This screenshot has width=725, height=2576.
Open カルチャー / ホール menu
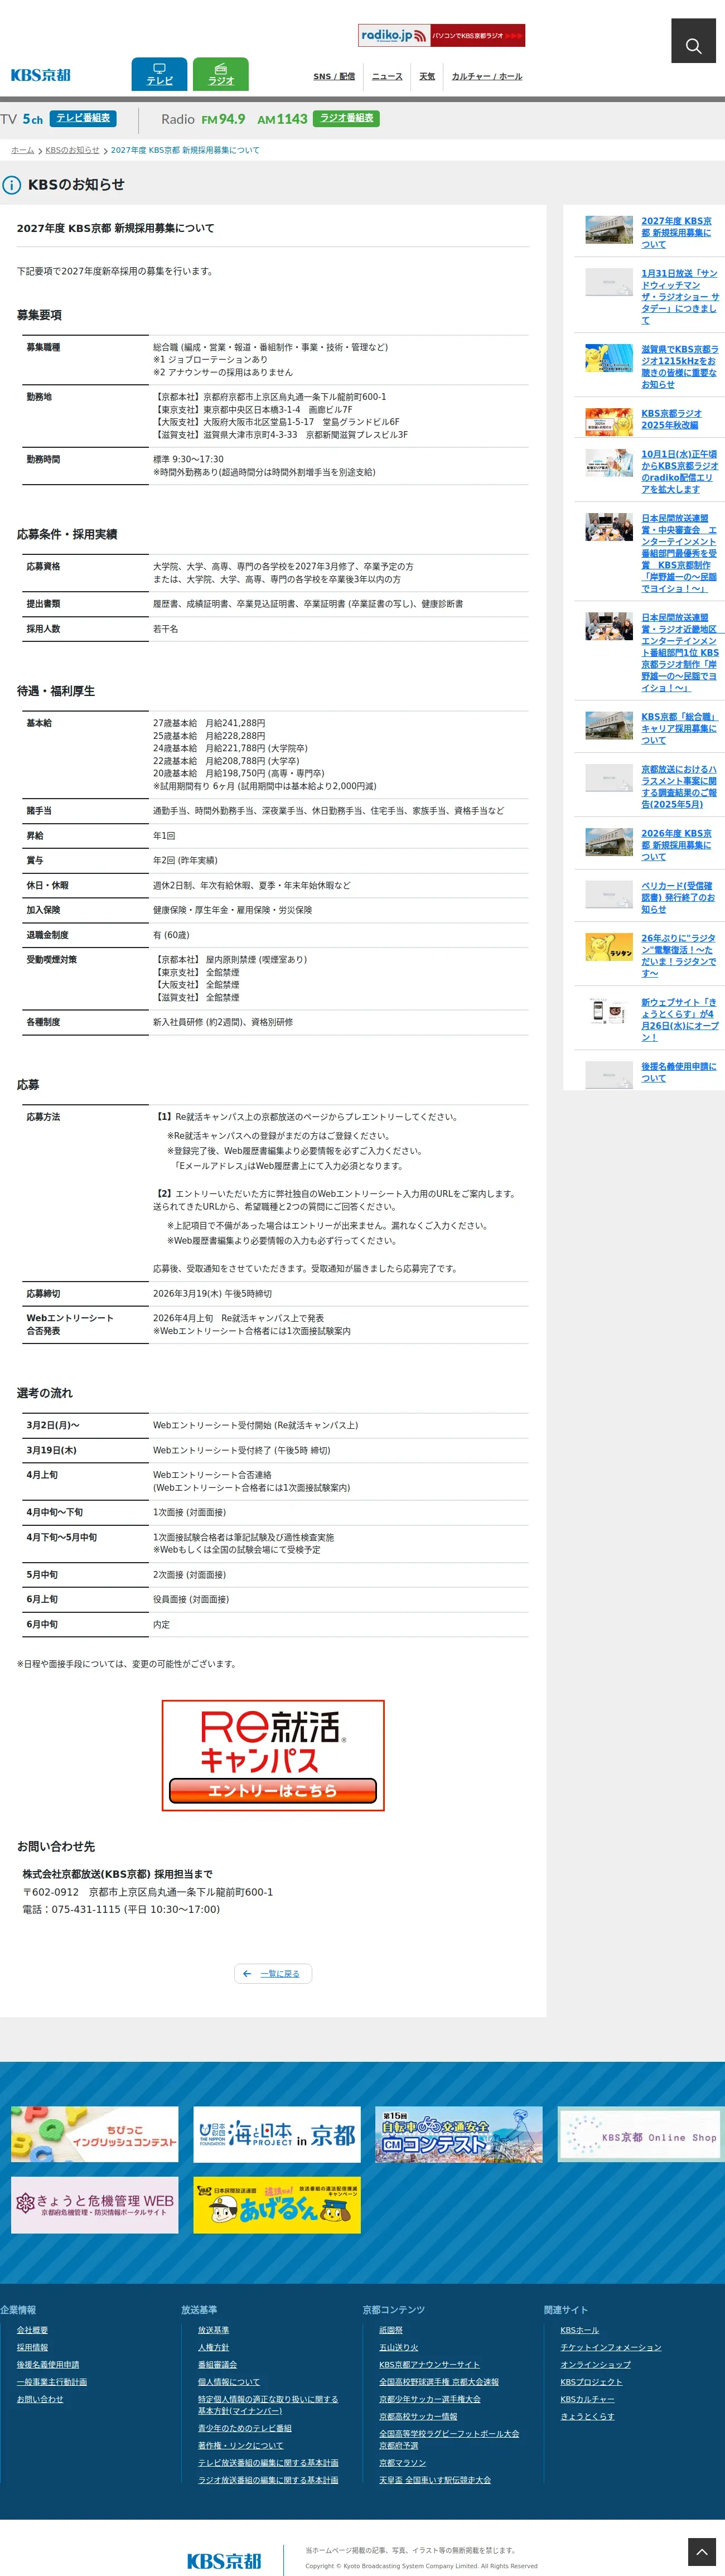coord(487,76)
